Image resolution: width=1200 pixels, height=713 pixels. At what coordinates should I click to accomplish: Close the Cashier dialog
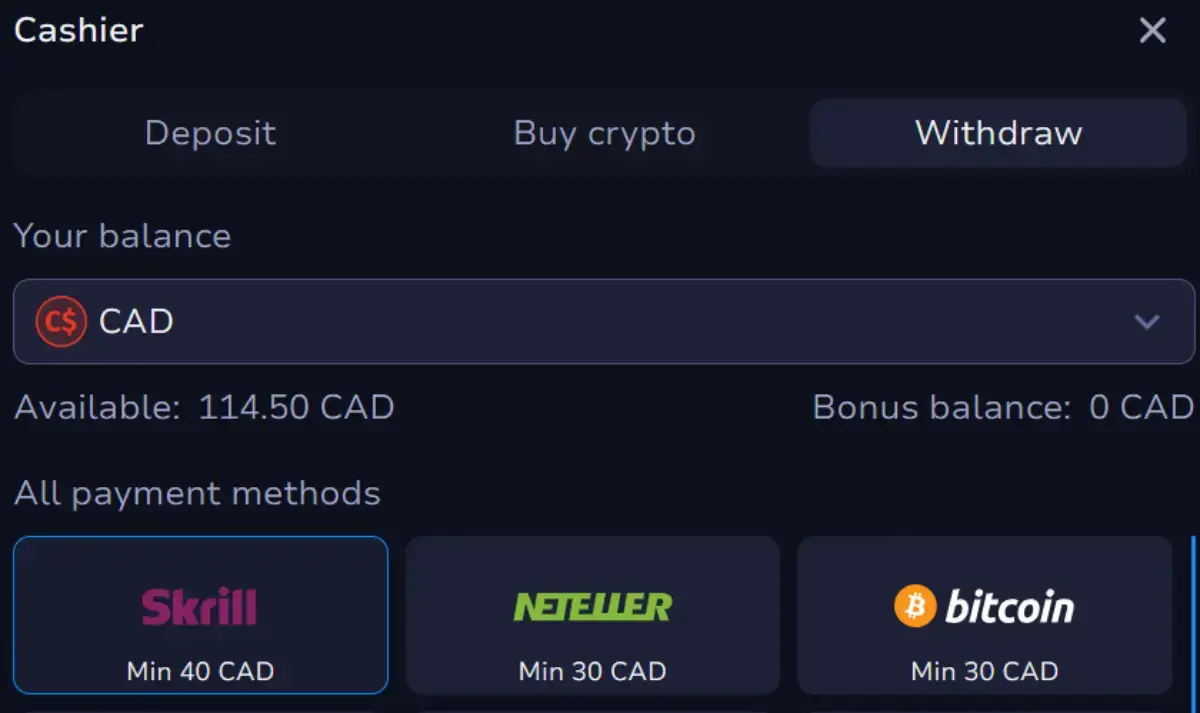[x=1152, y=30]
